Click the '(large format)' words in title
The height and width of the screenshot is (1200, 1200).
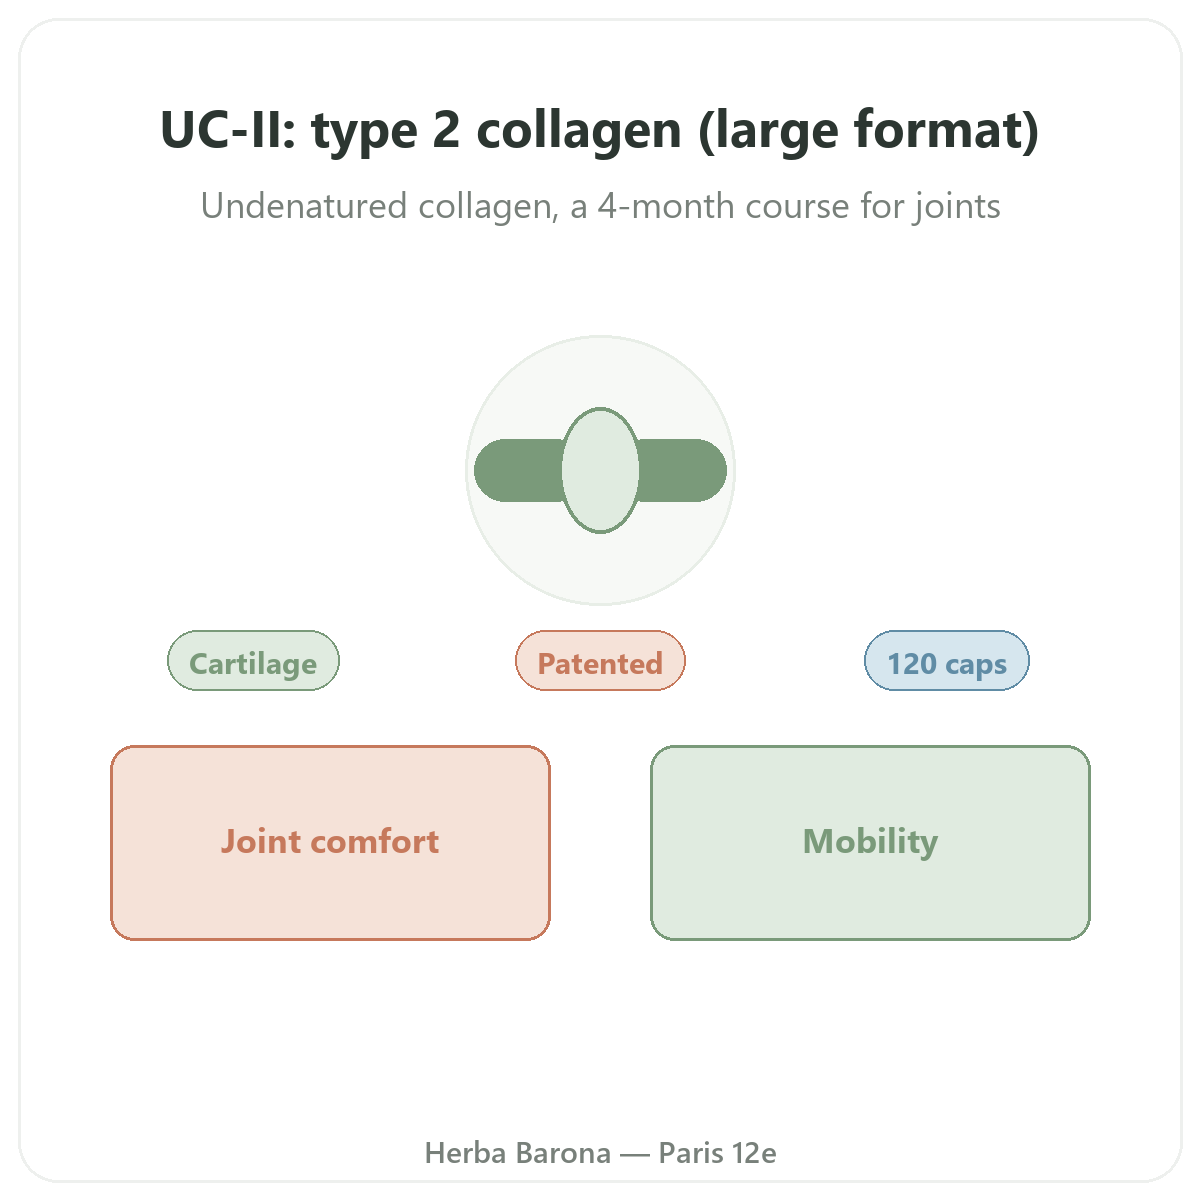[868, 130]
